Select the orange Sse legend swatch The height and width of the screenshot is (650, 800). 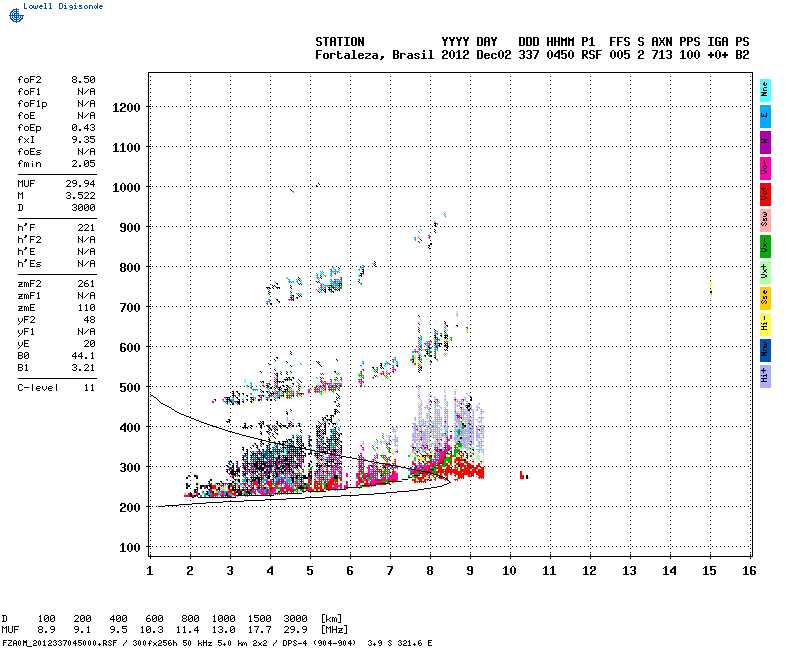(765, 298)
